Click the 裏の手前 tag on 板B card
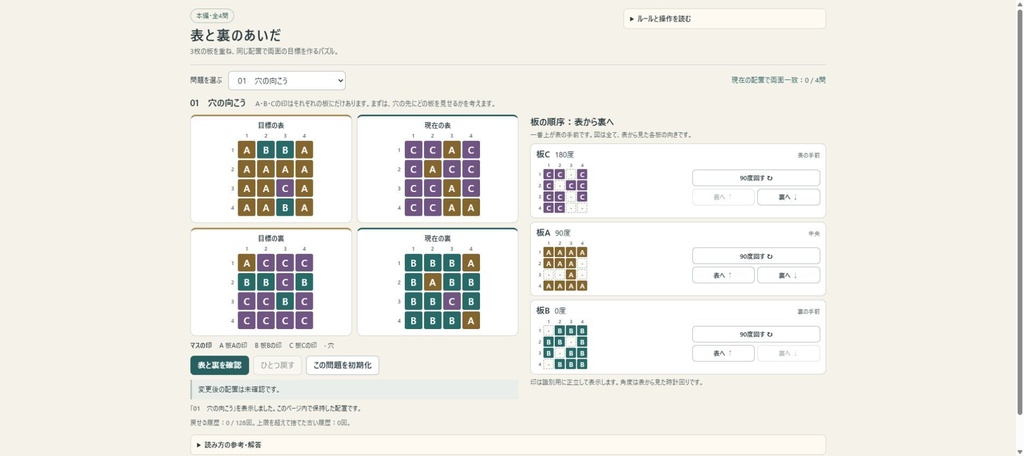 (x=808, y=312)
